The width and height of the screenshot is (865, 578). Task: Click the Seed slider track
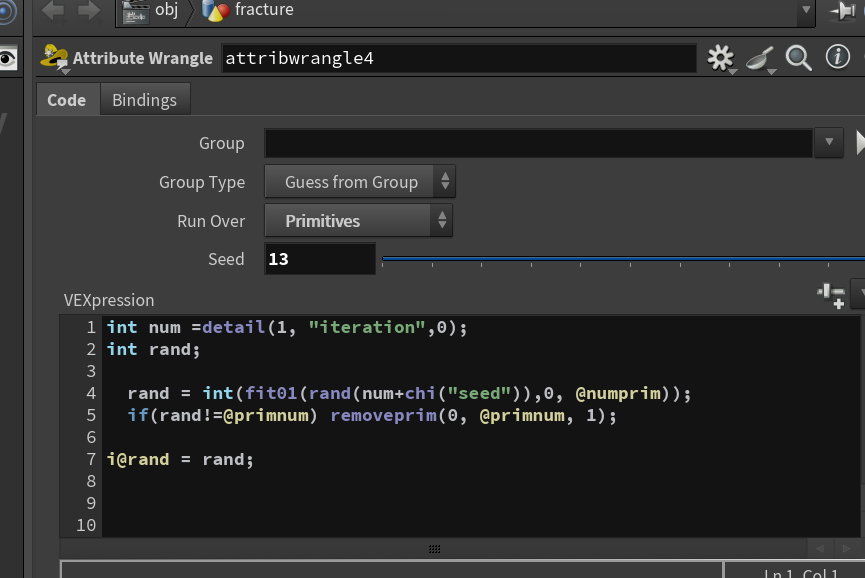pos(623,258)
